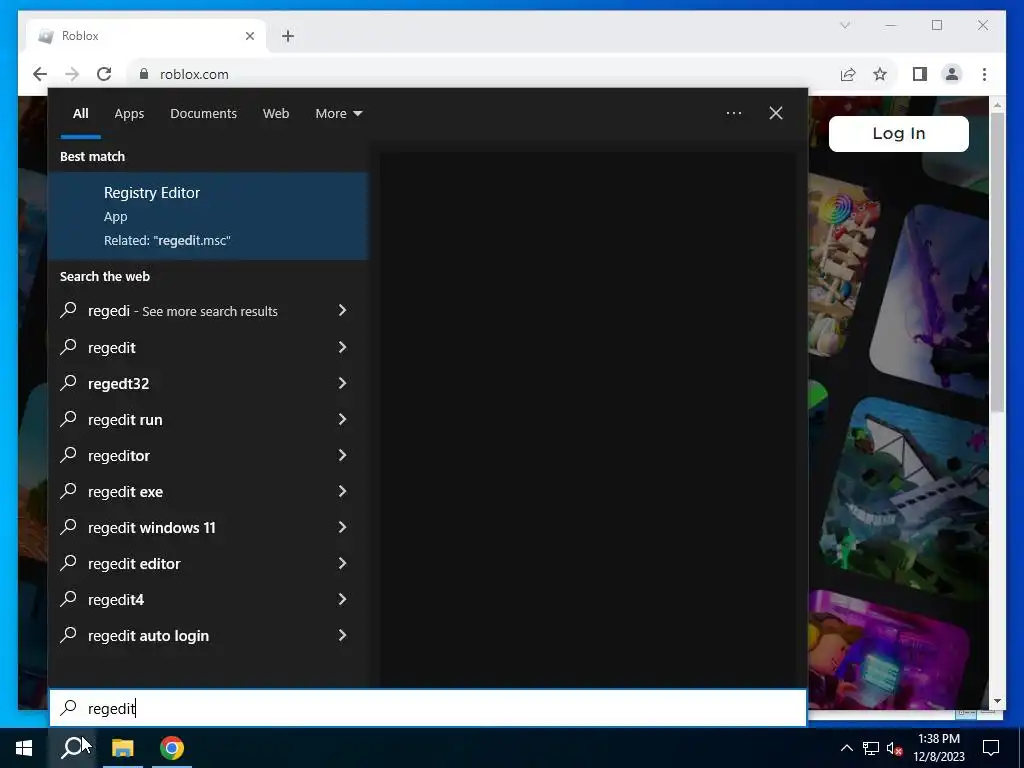
Task: Switch to the Web search tab
Action: click(x=276, y=114)
